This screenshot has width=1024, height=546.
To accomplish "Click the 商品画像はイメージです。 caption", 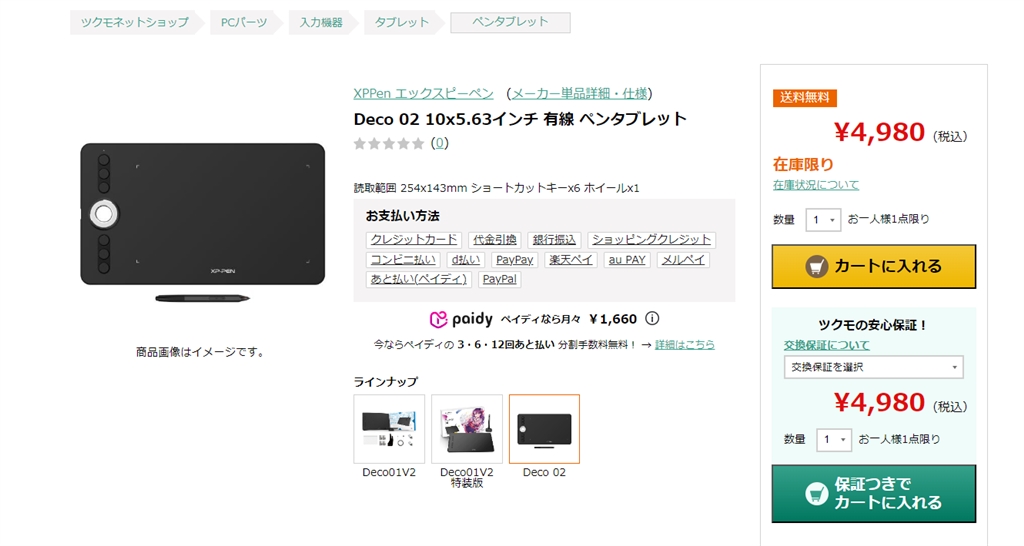I will click(x=202, y=352).
